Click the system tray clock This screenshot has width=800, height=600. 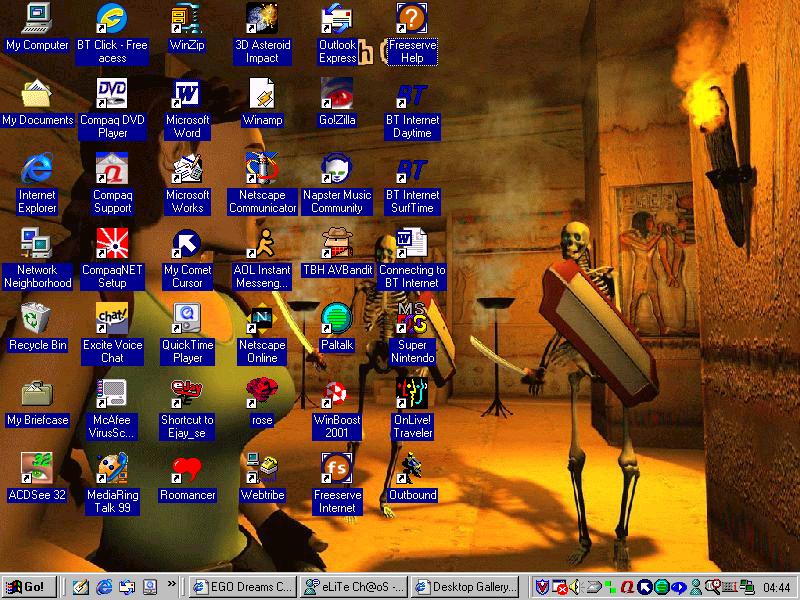tap(776, 587)
